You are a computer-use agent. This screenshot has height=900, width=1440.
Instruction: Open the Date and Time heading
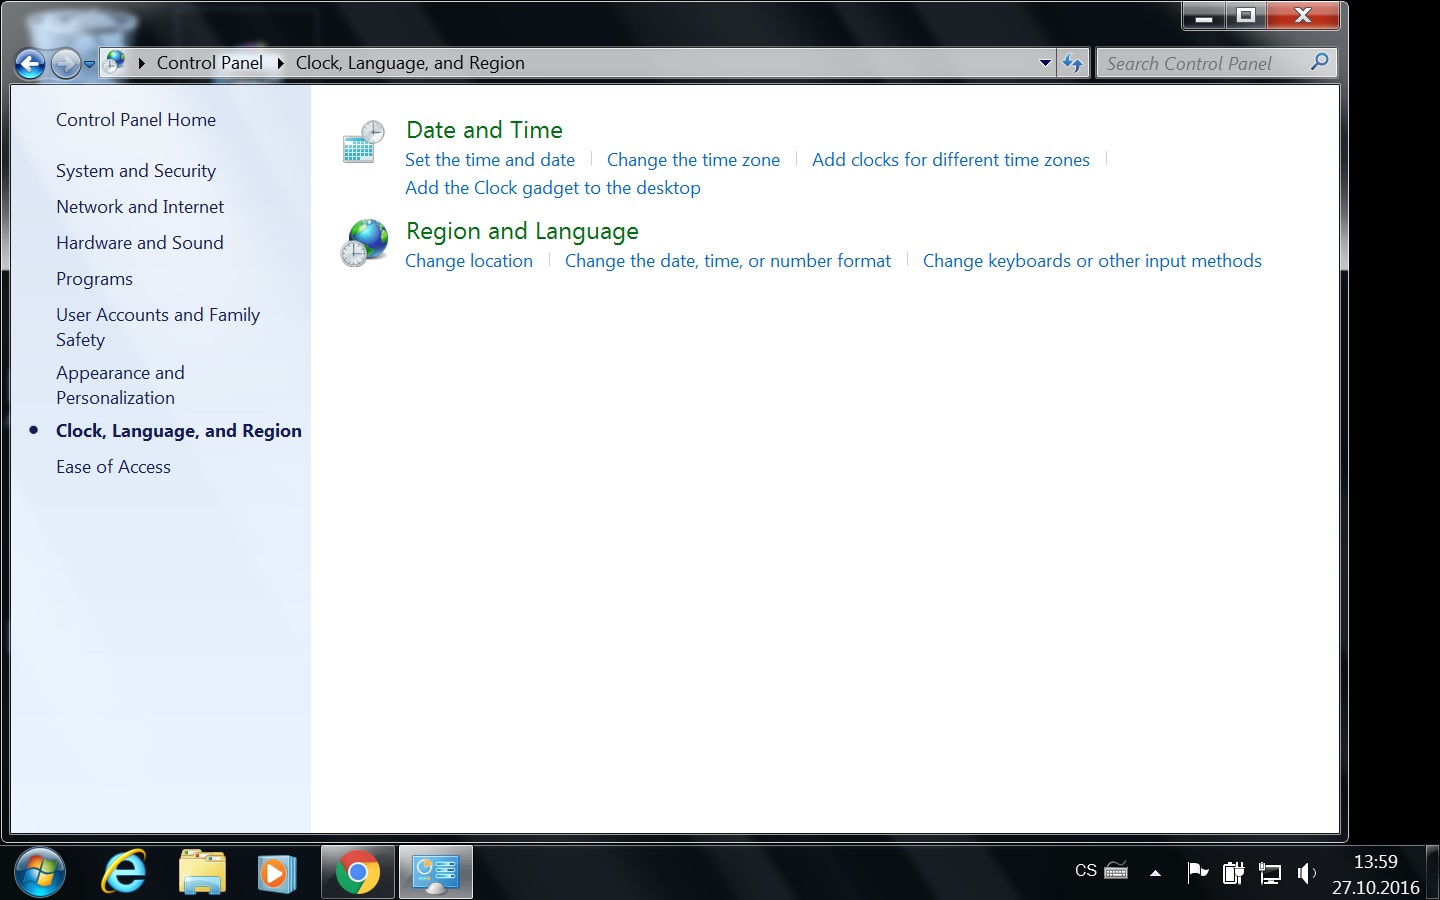[x=484, y=130]
